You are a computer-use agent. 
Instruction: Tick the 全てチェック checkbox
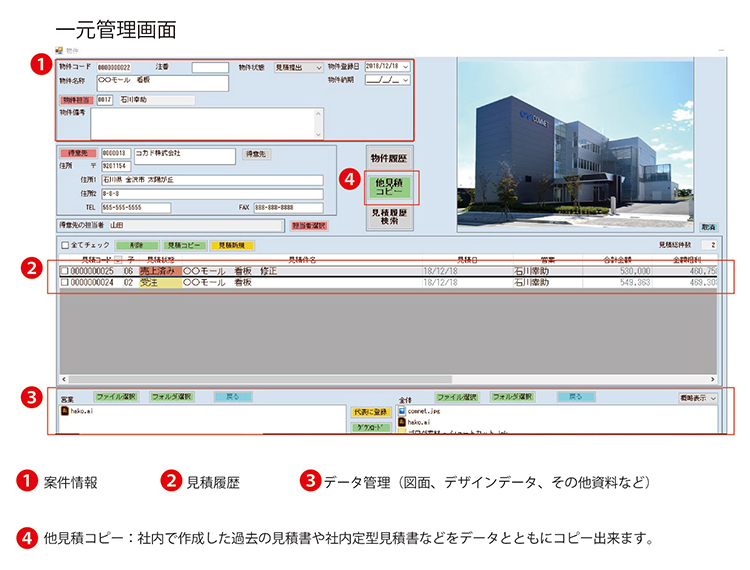pos(65,245)
